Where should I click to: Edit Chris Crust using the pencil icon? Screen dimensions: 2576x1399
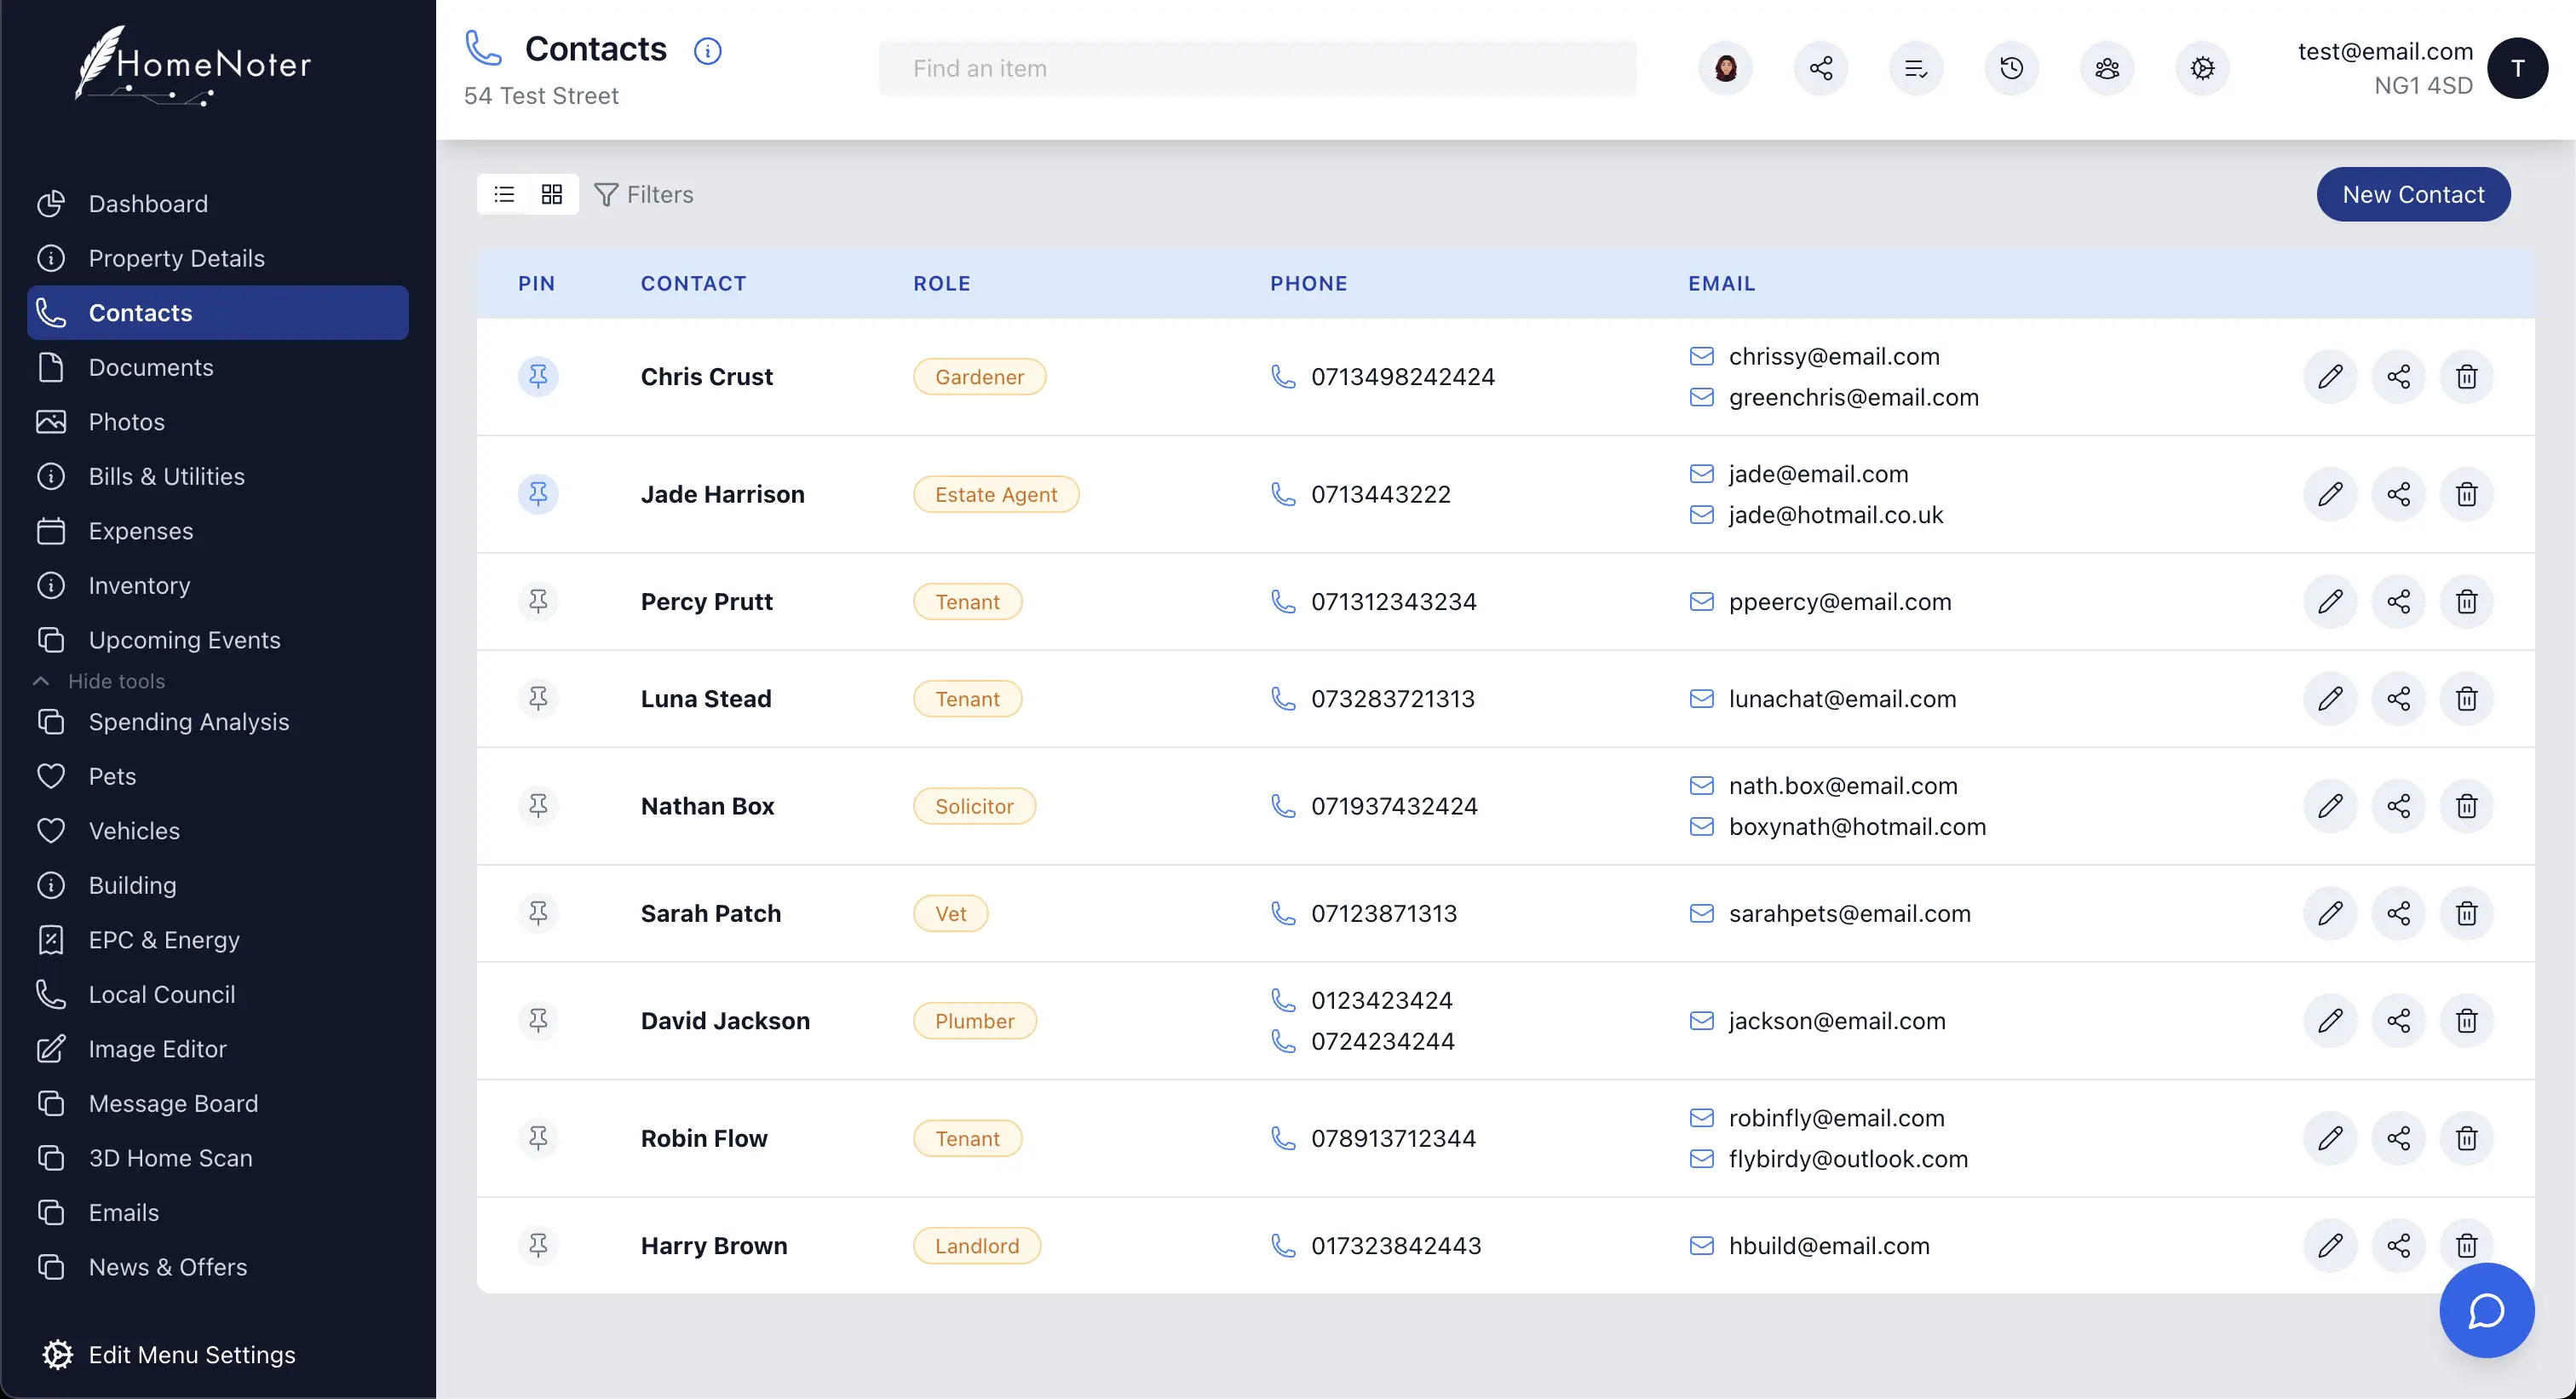(x=2331, y=376)
